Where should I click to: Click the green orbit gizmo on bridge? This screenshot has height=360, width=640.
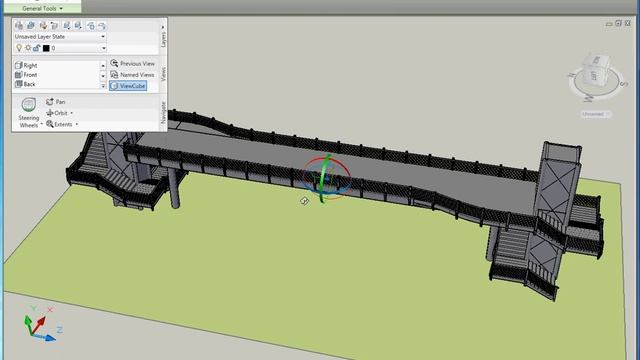[x=324, y=178]
